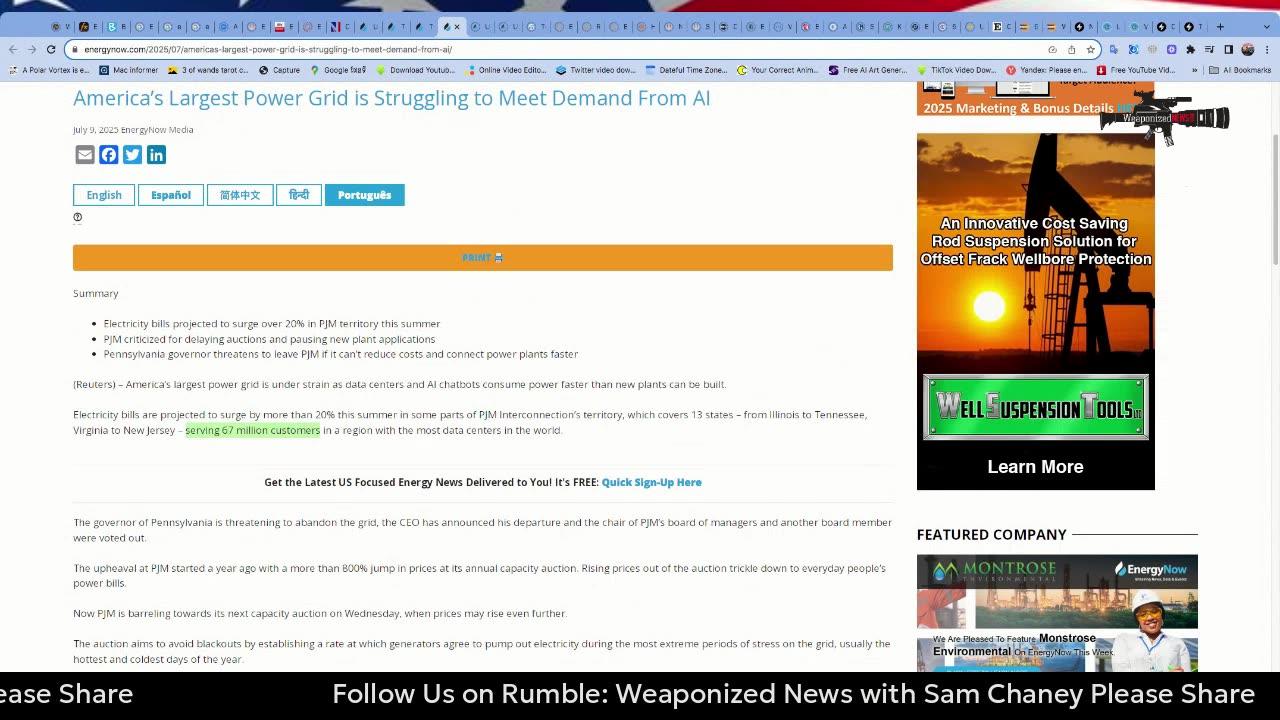Switch article language to Hindi हिन्दी
The image size is (1280, 720).
299,195
